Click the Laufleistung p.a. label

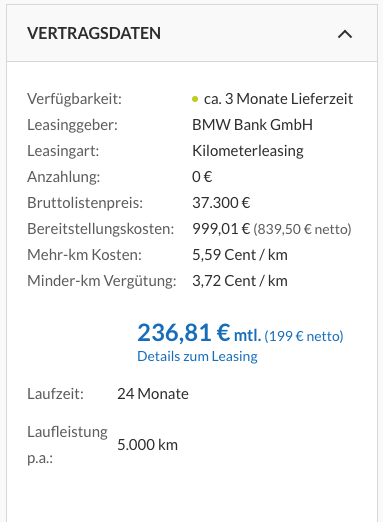point(67,445)
